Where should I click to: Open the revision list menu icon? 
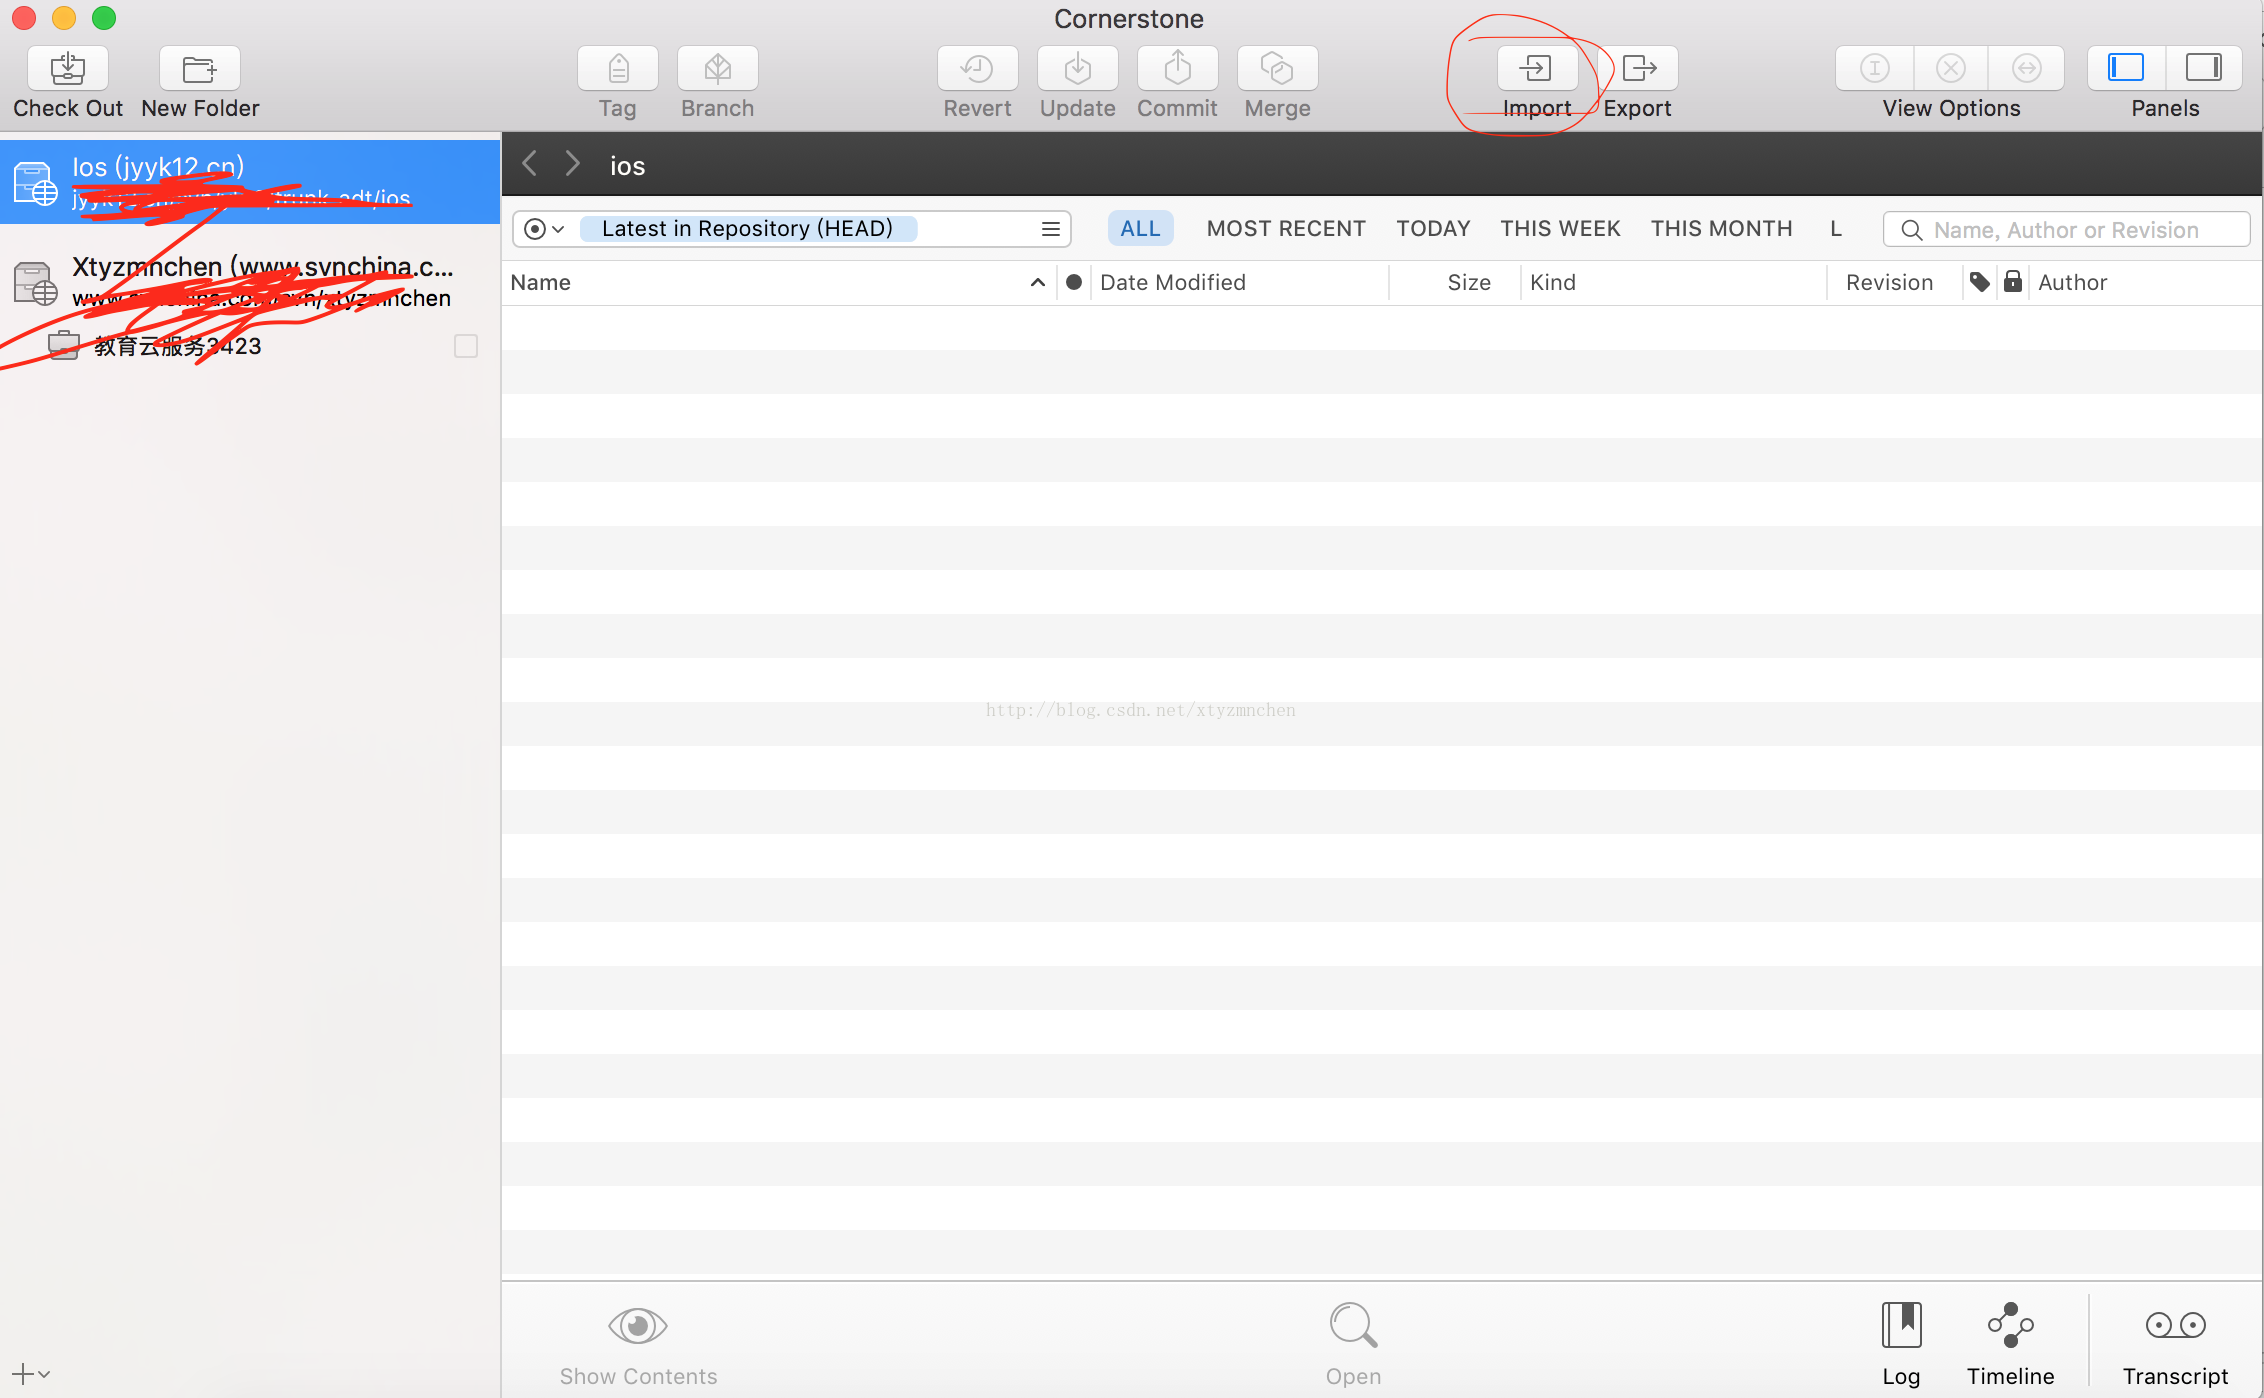[x=1050, y=229]
